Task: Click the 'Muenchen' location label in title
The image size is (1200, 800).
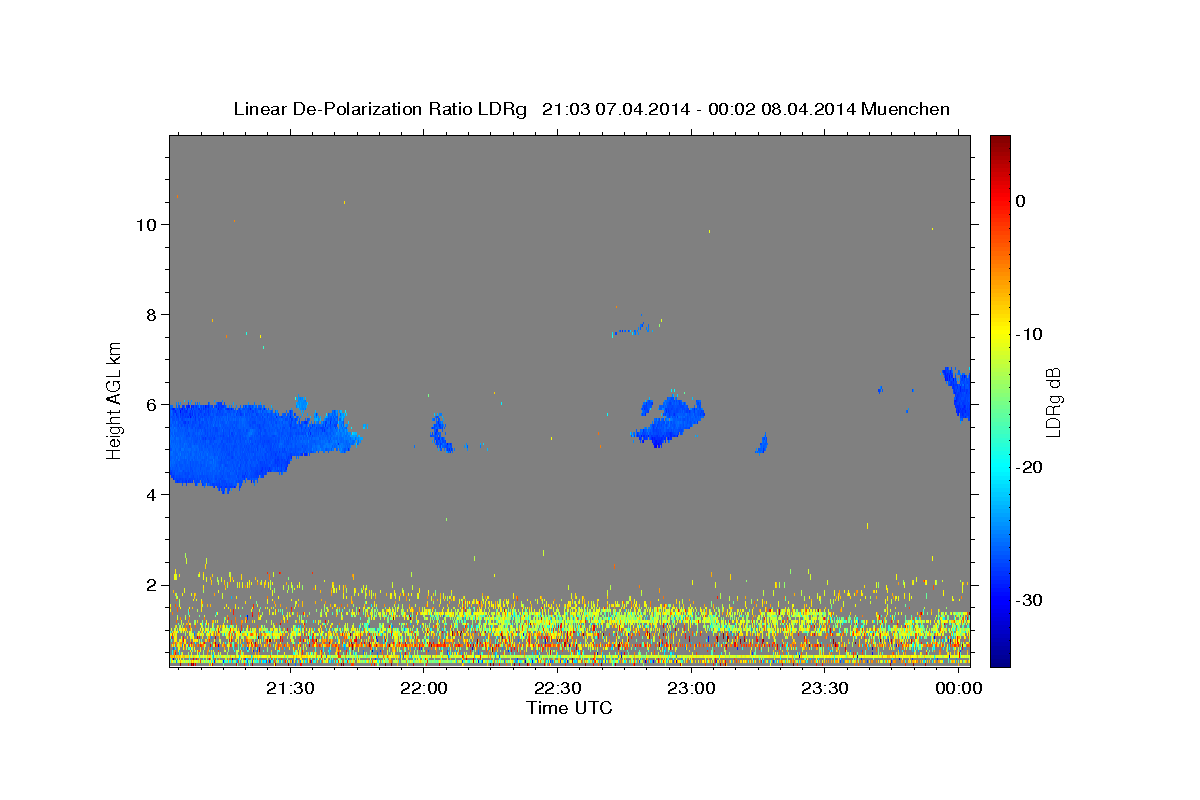Action: click(906, 108)
